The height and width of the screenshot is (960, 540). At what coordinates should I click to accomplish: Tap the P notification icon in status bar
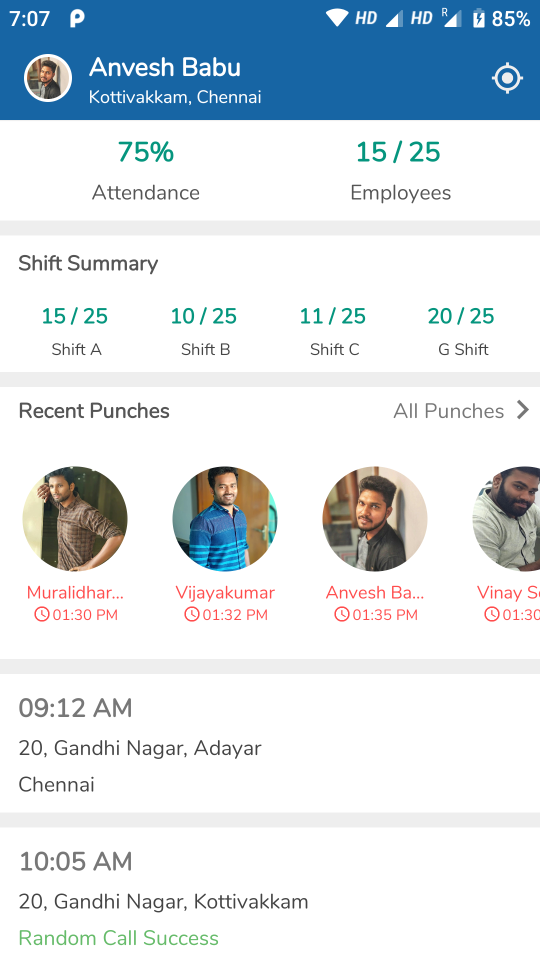point(77,18)
